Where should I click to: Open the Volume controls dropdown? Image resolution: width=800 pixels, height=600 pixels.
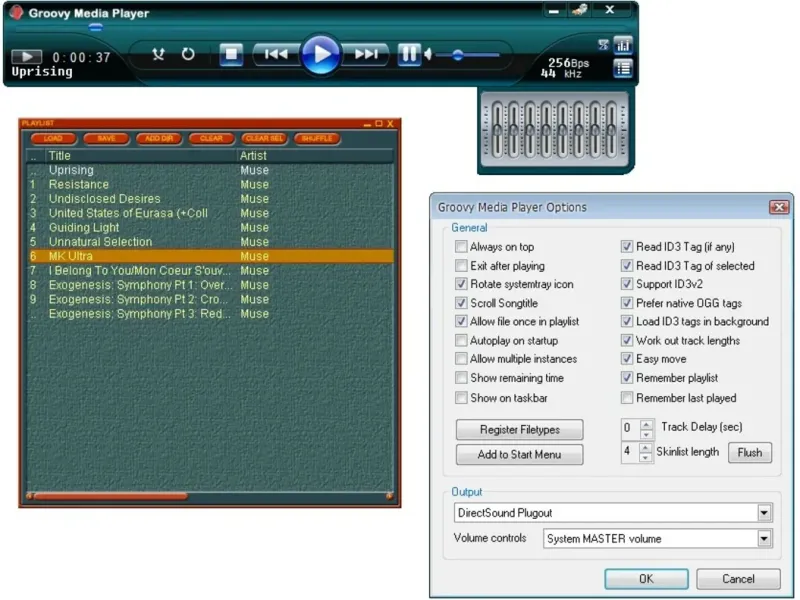click(x=764, y=539)
